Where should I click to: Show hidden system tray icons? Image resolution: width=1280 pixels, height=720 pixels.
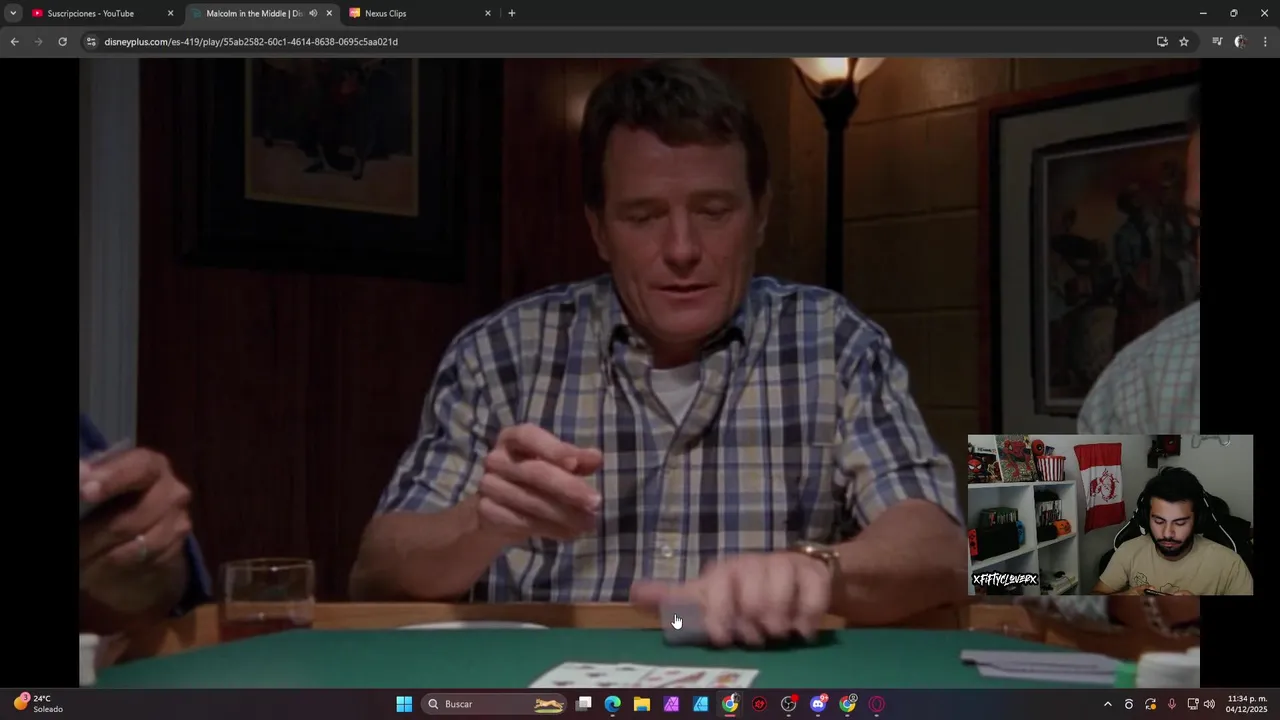(x=1107, y=704)
